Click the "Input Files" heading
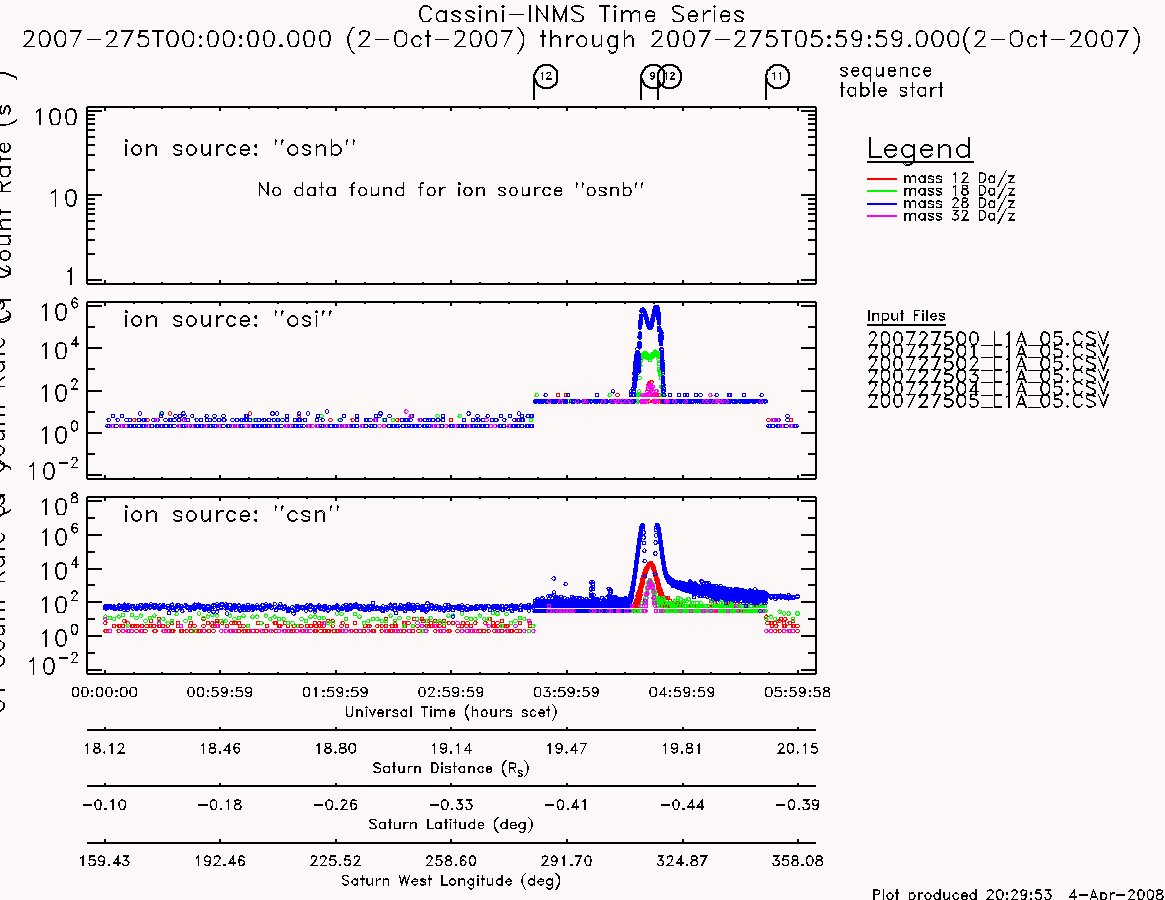Viewport: 1165px width, 900px height. pyautogui.click(x=906, y=316)
